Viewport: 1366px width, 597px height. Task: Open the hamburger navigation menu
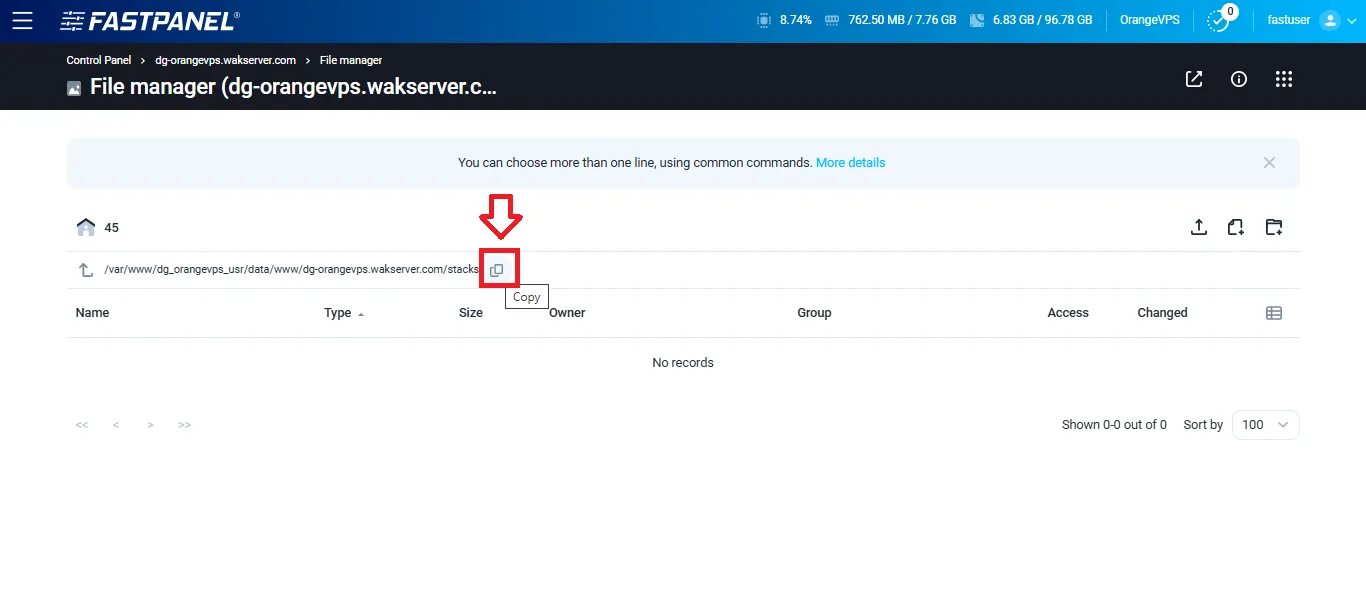[x=22, y=20]
